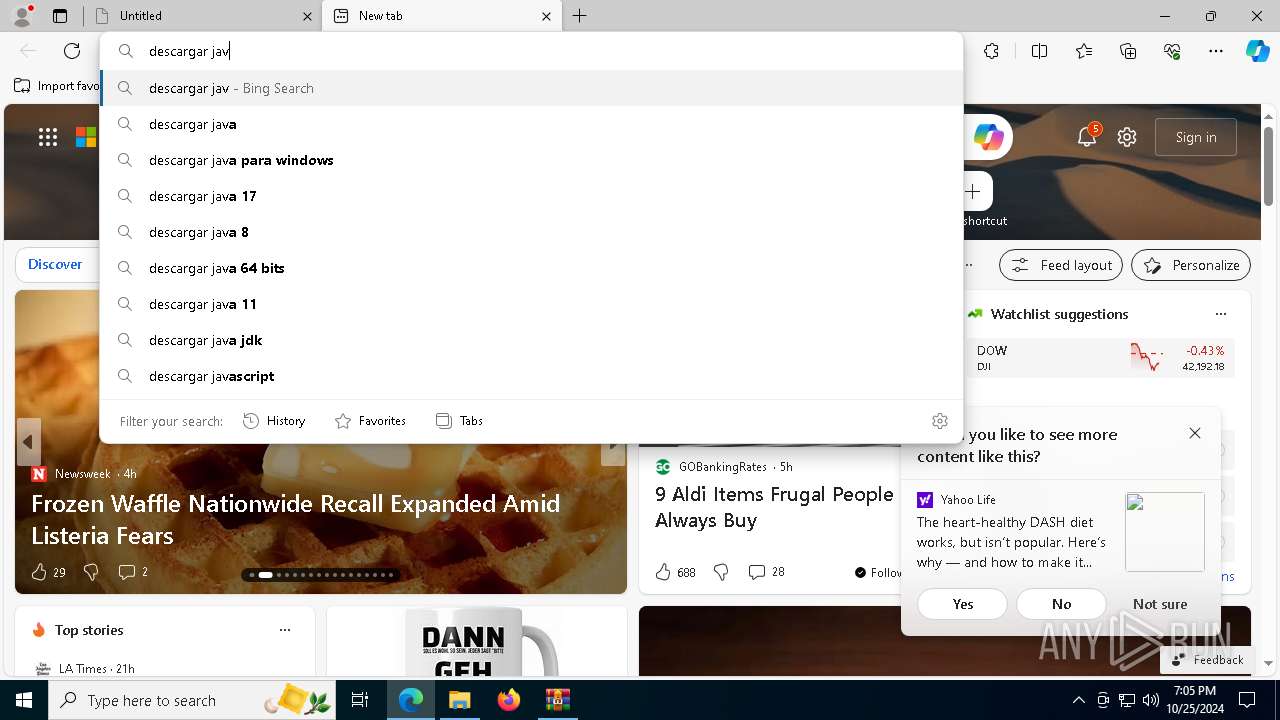1280x720 pixels.
Task: Like the Frozen Waffle article
Action: tap(39, 572)
